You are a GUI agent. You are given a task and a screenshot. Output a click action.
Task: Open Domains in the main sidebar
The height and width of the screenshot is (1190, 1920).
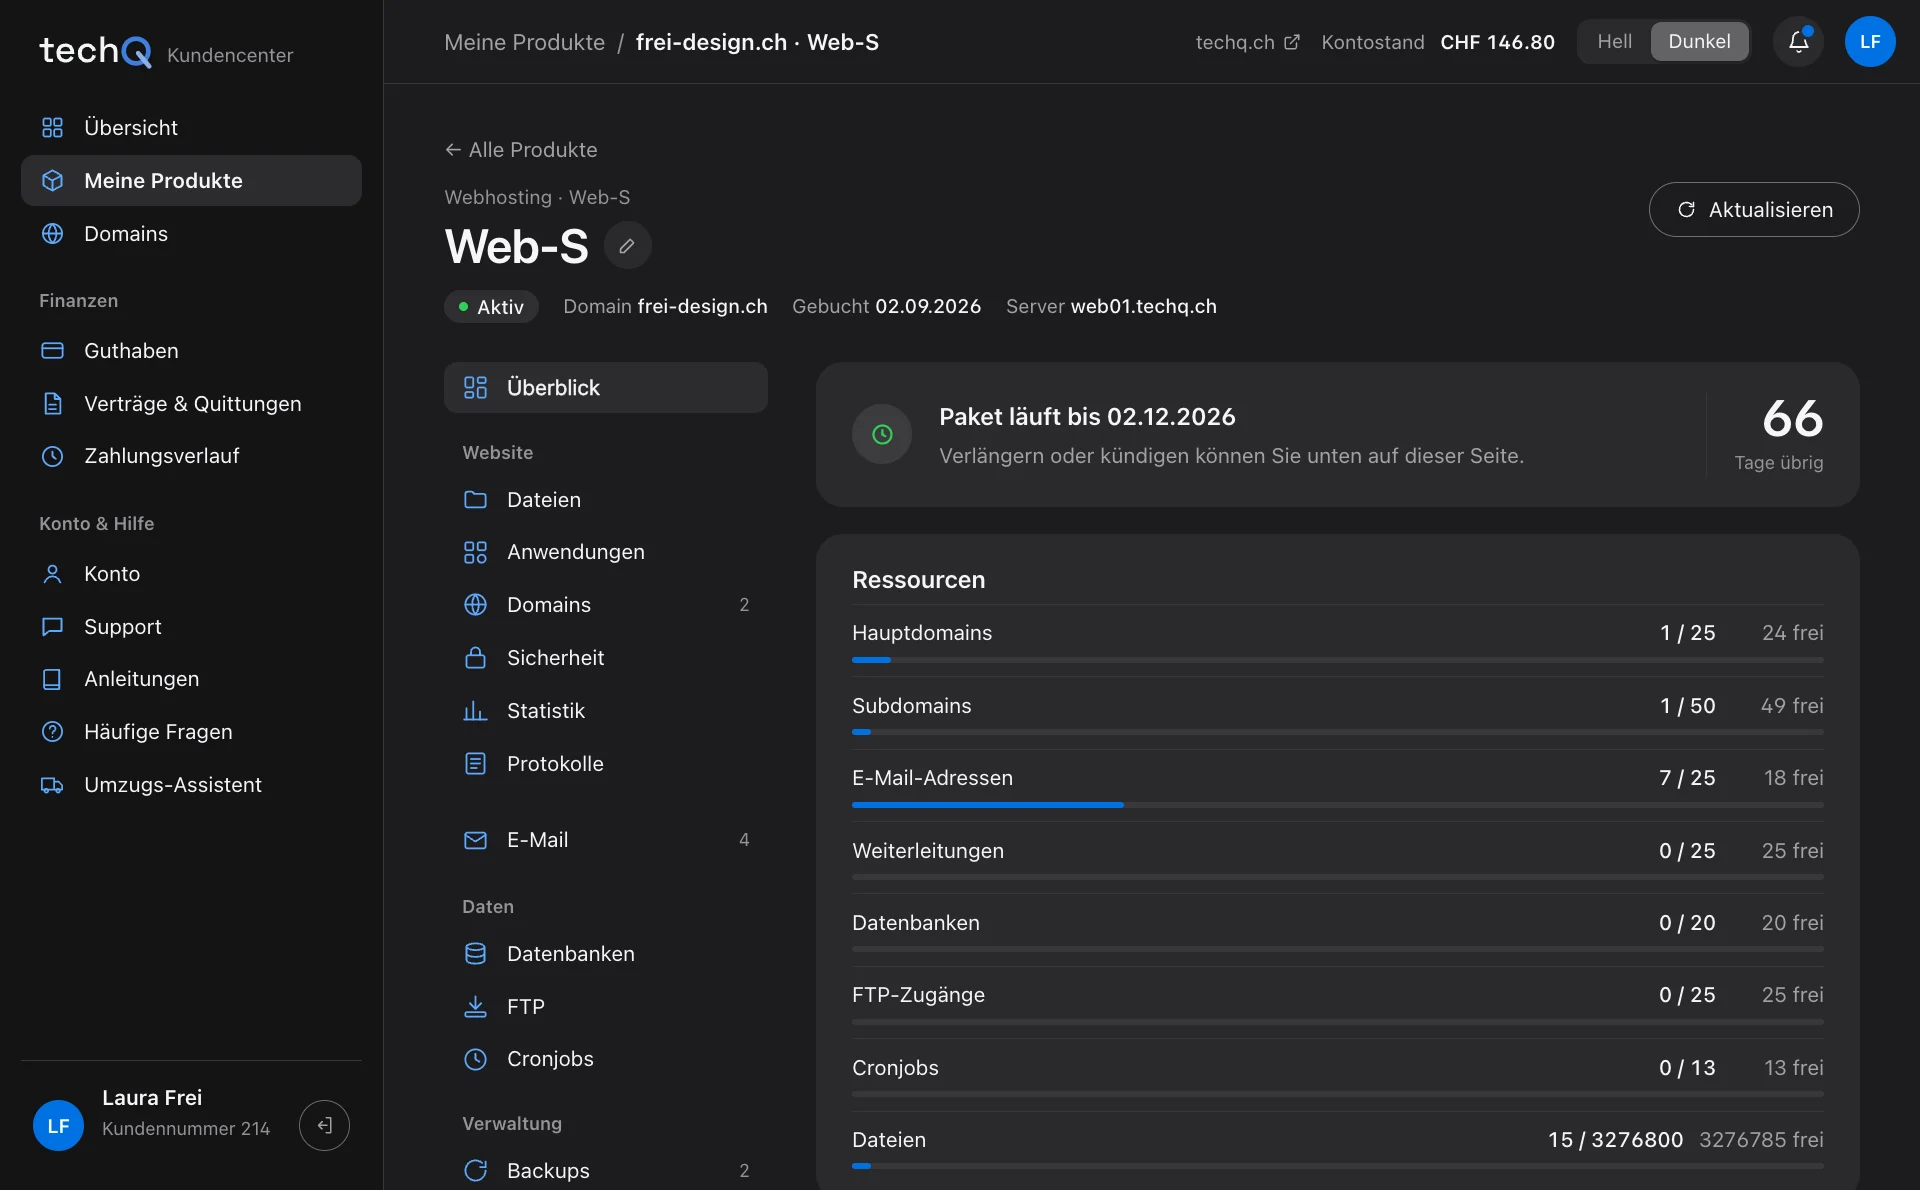click(191, 234)
